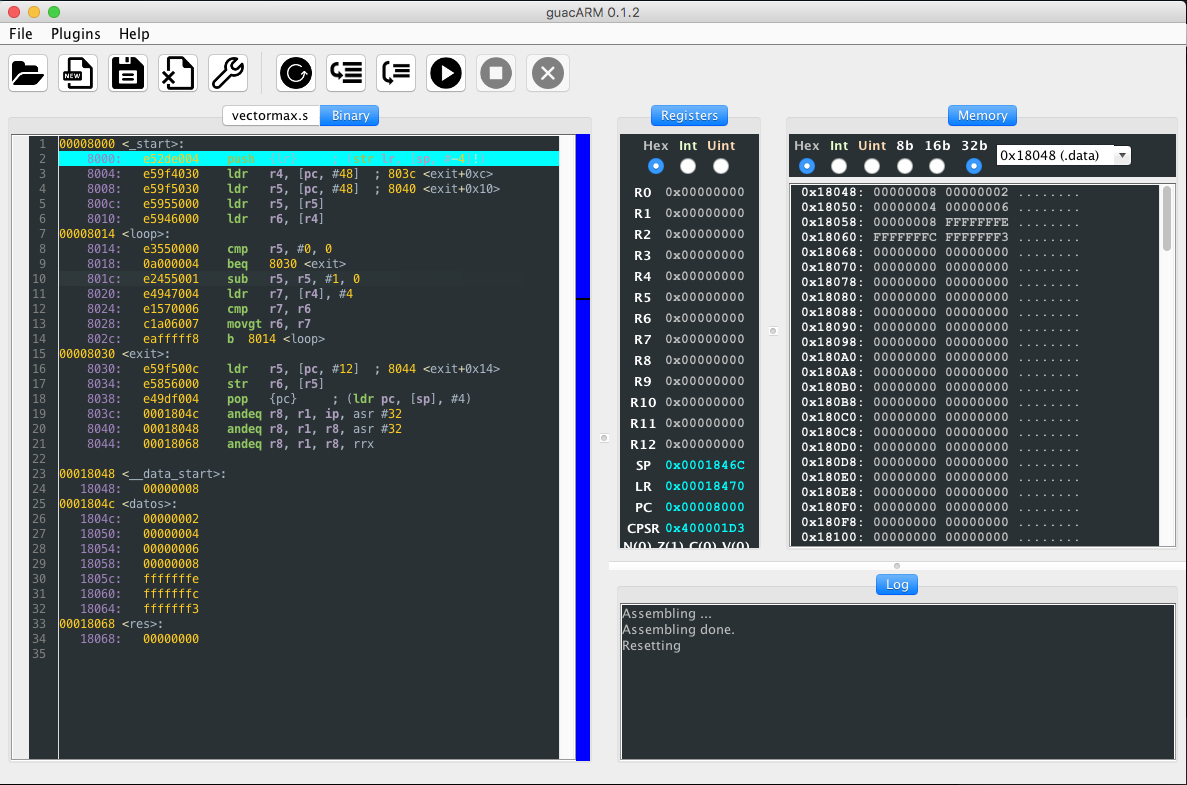Select 16b width in Memory panel
The width and height of the screenshot is (1187, 785).
[937, 166]
